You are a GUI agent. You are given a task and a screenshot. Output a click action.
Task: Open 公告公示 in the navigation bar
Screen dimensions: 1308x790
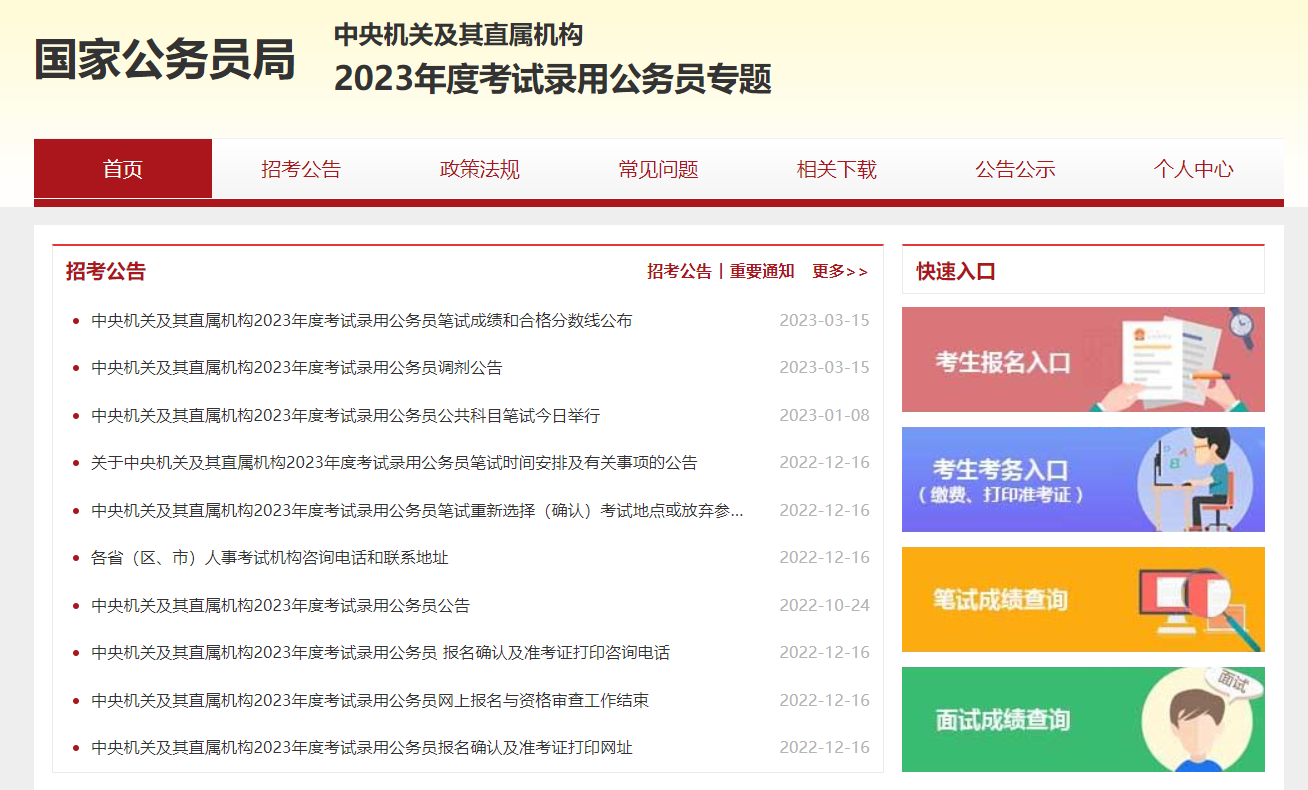[1015, 169]
